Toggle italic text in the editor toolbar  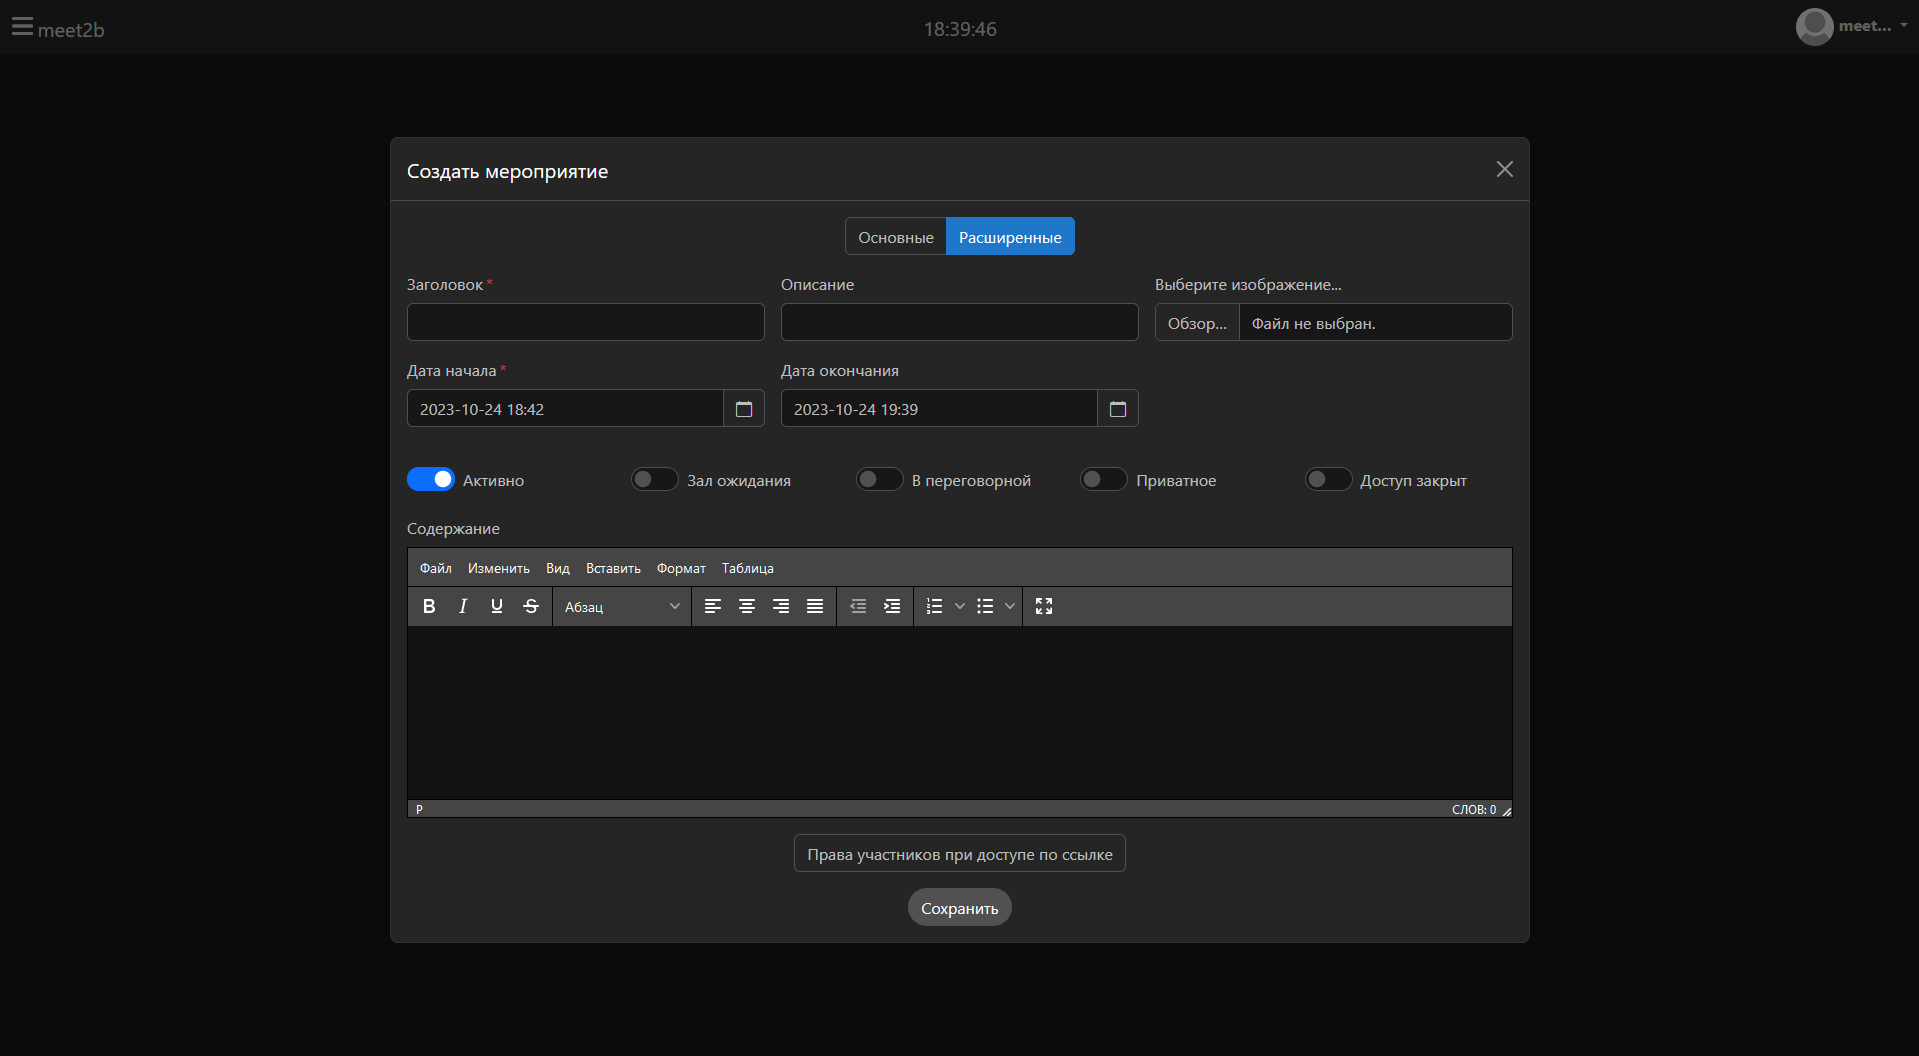coord(463,606)
